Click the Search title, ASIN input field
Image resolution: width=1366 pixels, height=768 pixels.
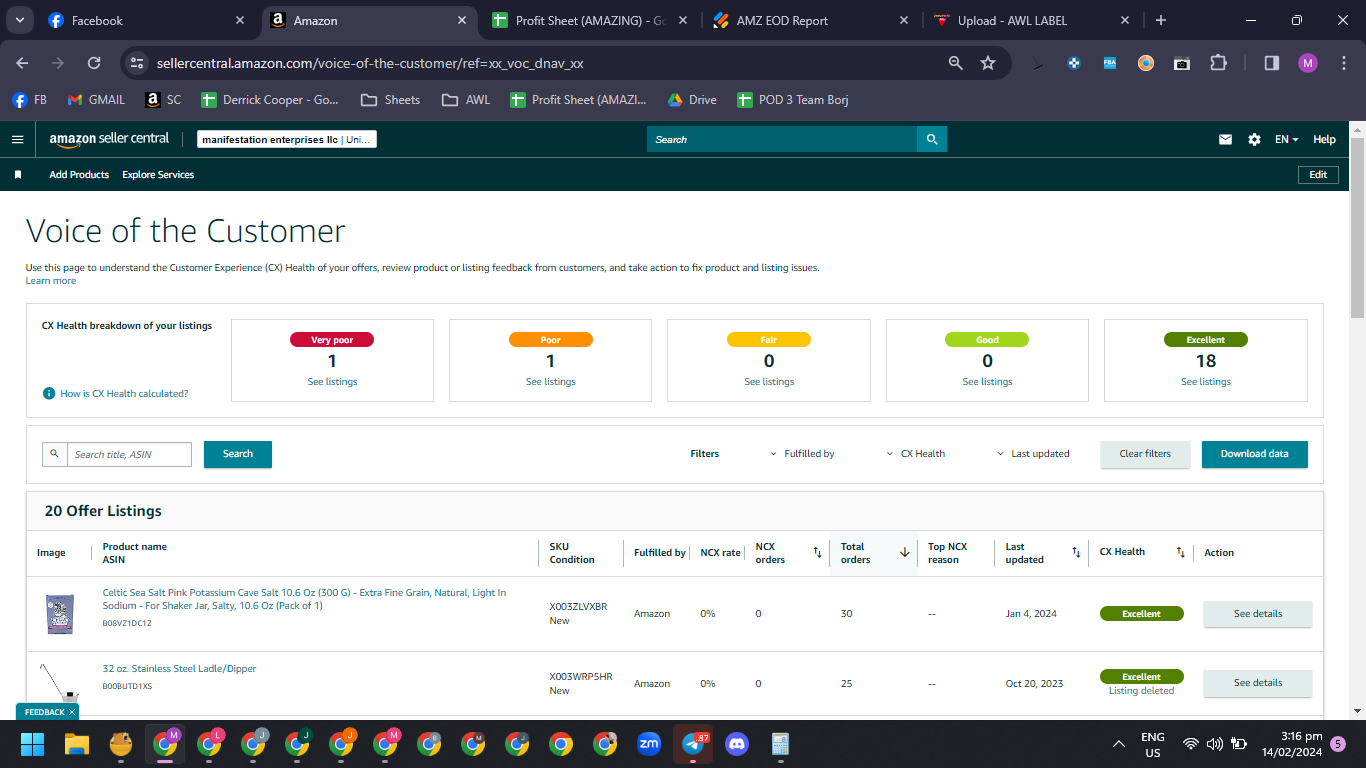[129, 454]
